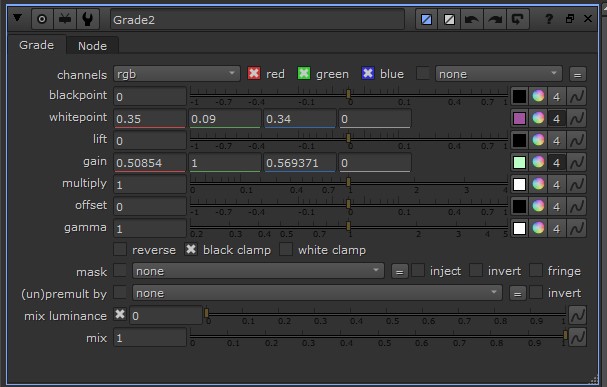Collapse the Grade2 panel with the arrow

[x=17, y=18]
